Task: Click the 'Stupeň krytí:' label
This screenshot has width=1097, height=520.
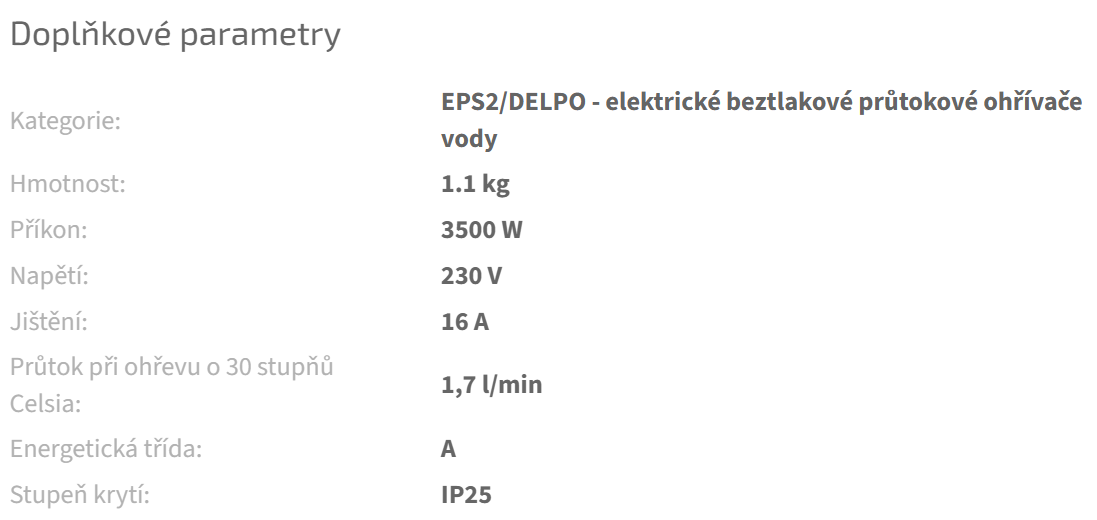Action: (x=79, y=494)
